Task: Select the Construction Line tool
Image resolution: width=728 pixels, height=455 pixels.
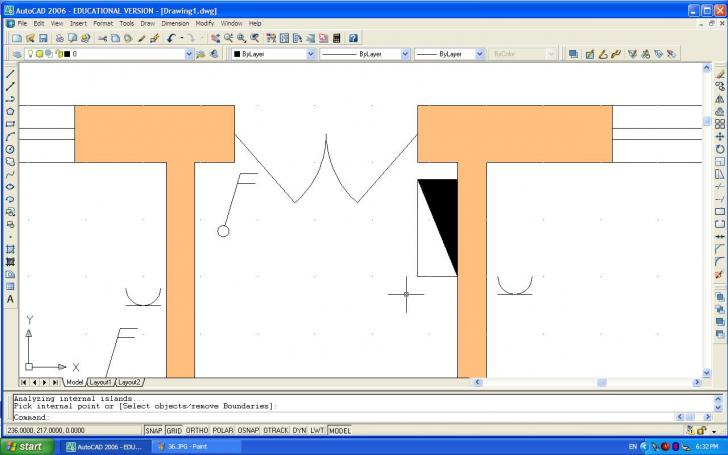Action: pyautogui.click(x=10, y=86)
